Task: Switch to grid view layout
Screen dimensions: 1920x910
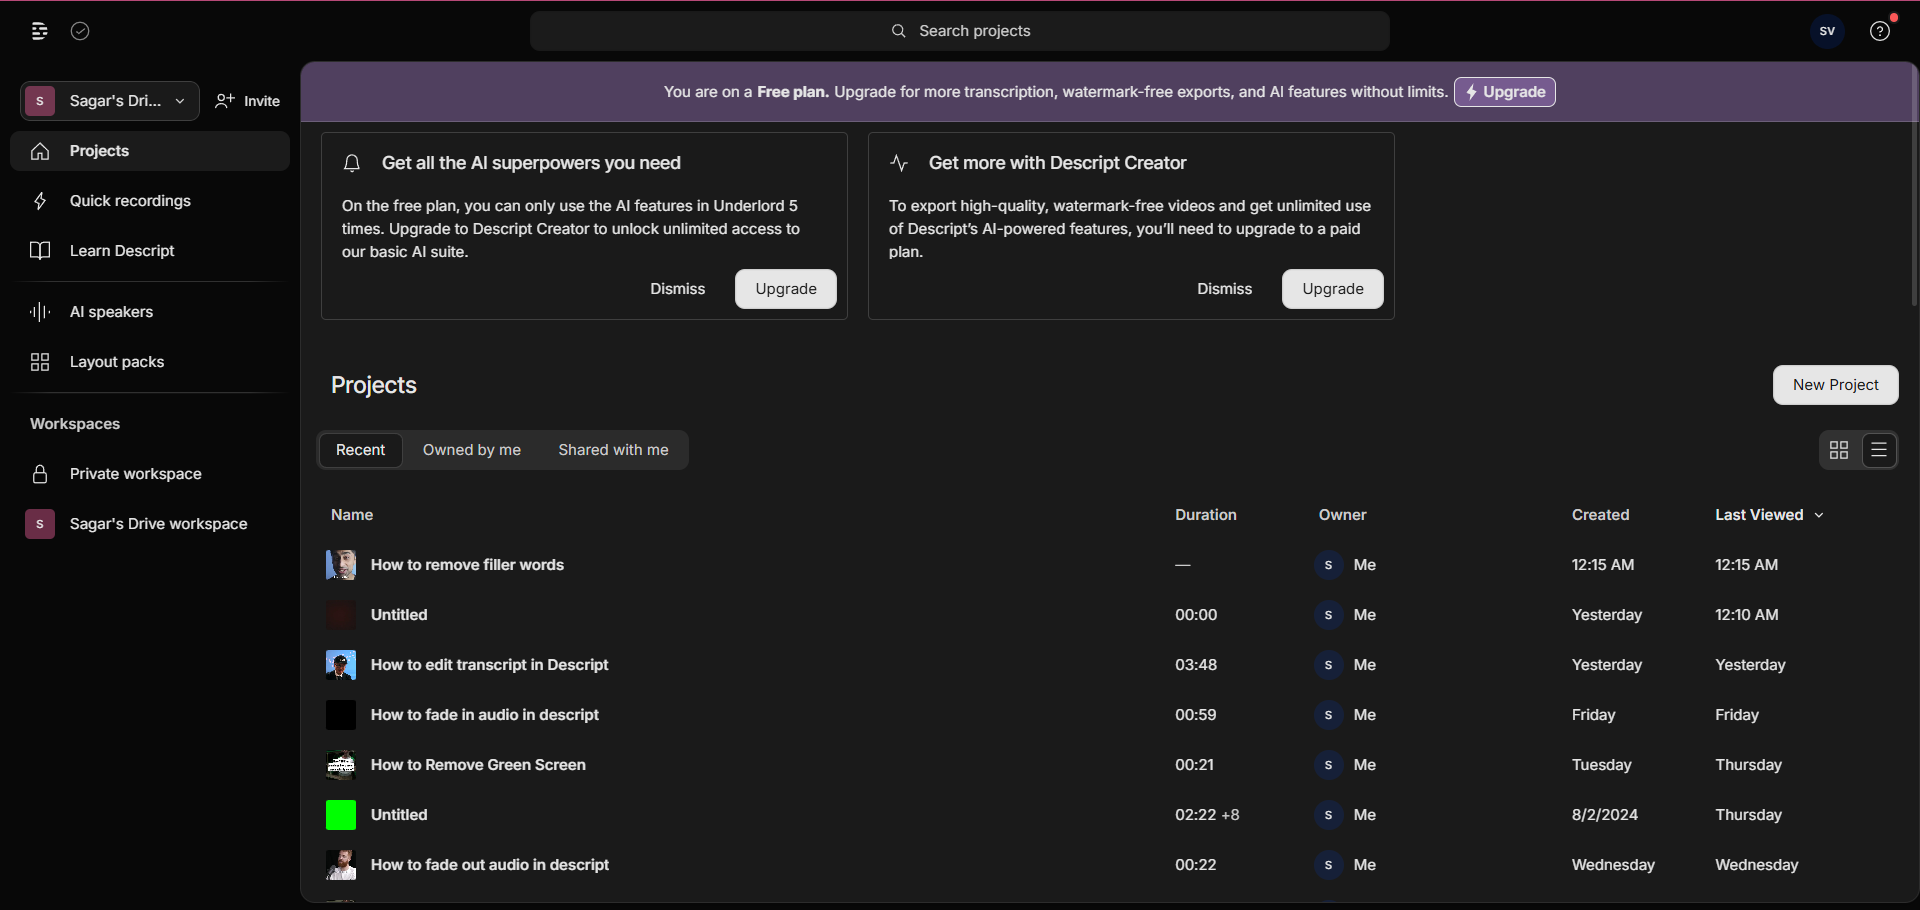Action: [x=1839, y=450]
